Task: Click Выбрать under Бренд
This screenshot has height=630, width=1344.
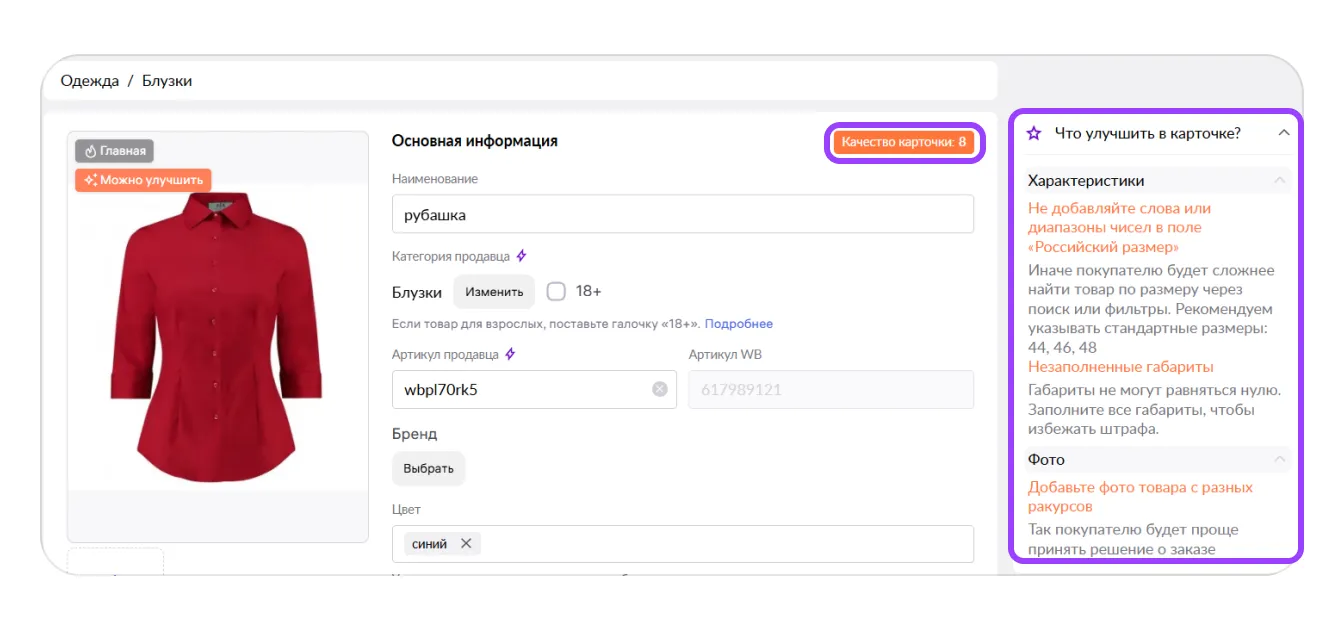Action: click(429, 468)
